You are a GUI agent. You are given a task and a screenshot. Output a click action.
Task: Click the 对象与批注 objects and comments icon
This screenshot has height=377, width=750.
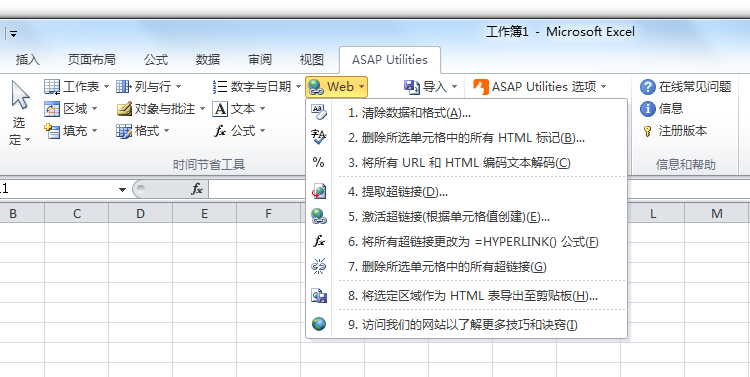124,109
